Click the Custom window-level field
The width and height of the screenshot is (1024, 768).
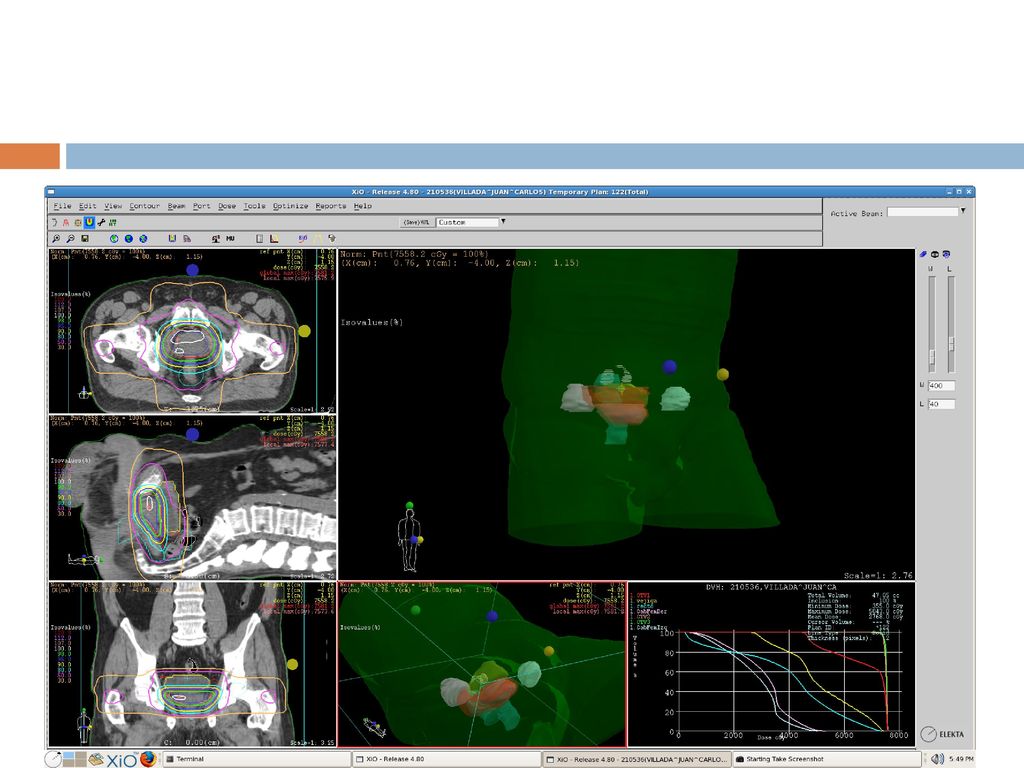pyautogui.click(x=467, y=223)
